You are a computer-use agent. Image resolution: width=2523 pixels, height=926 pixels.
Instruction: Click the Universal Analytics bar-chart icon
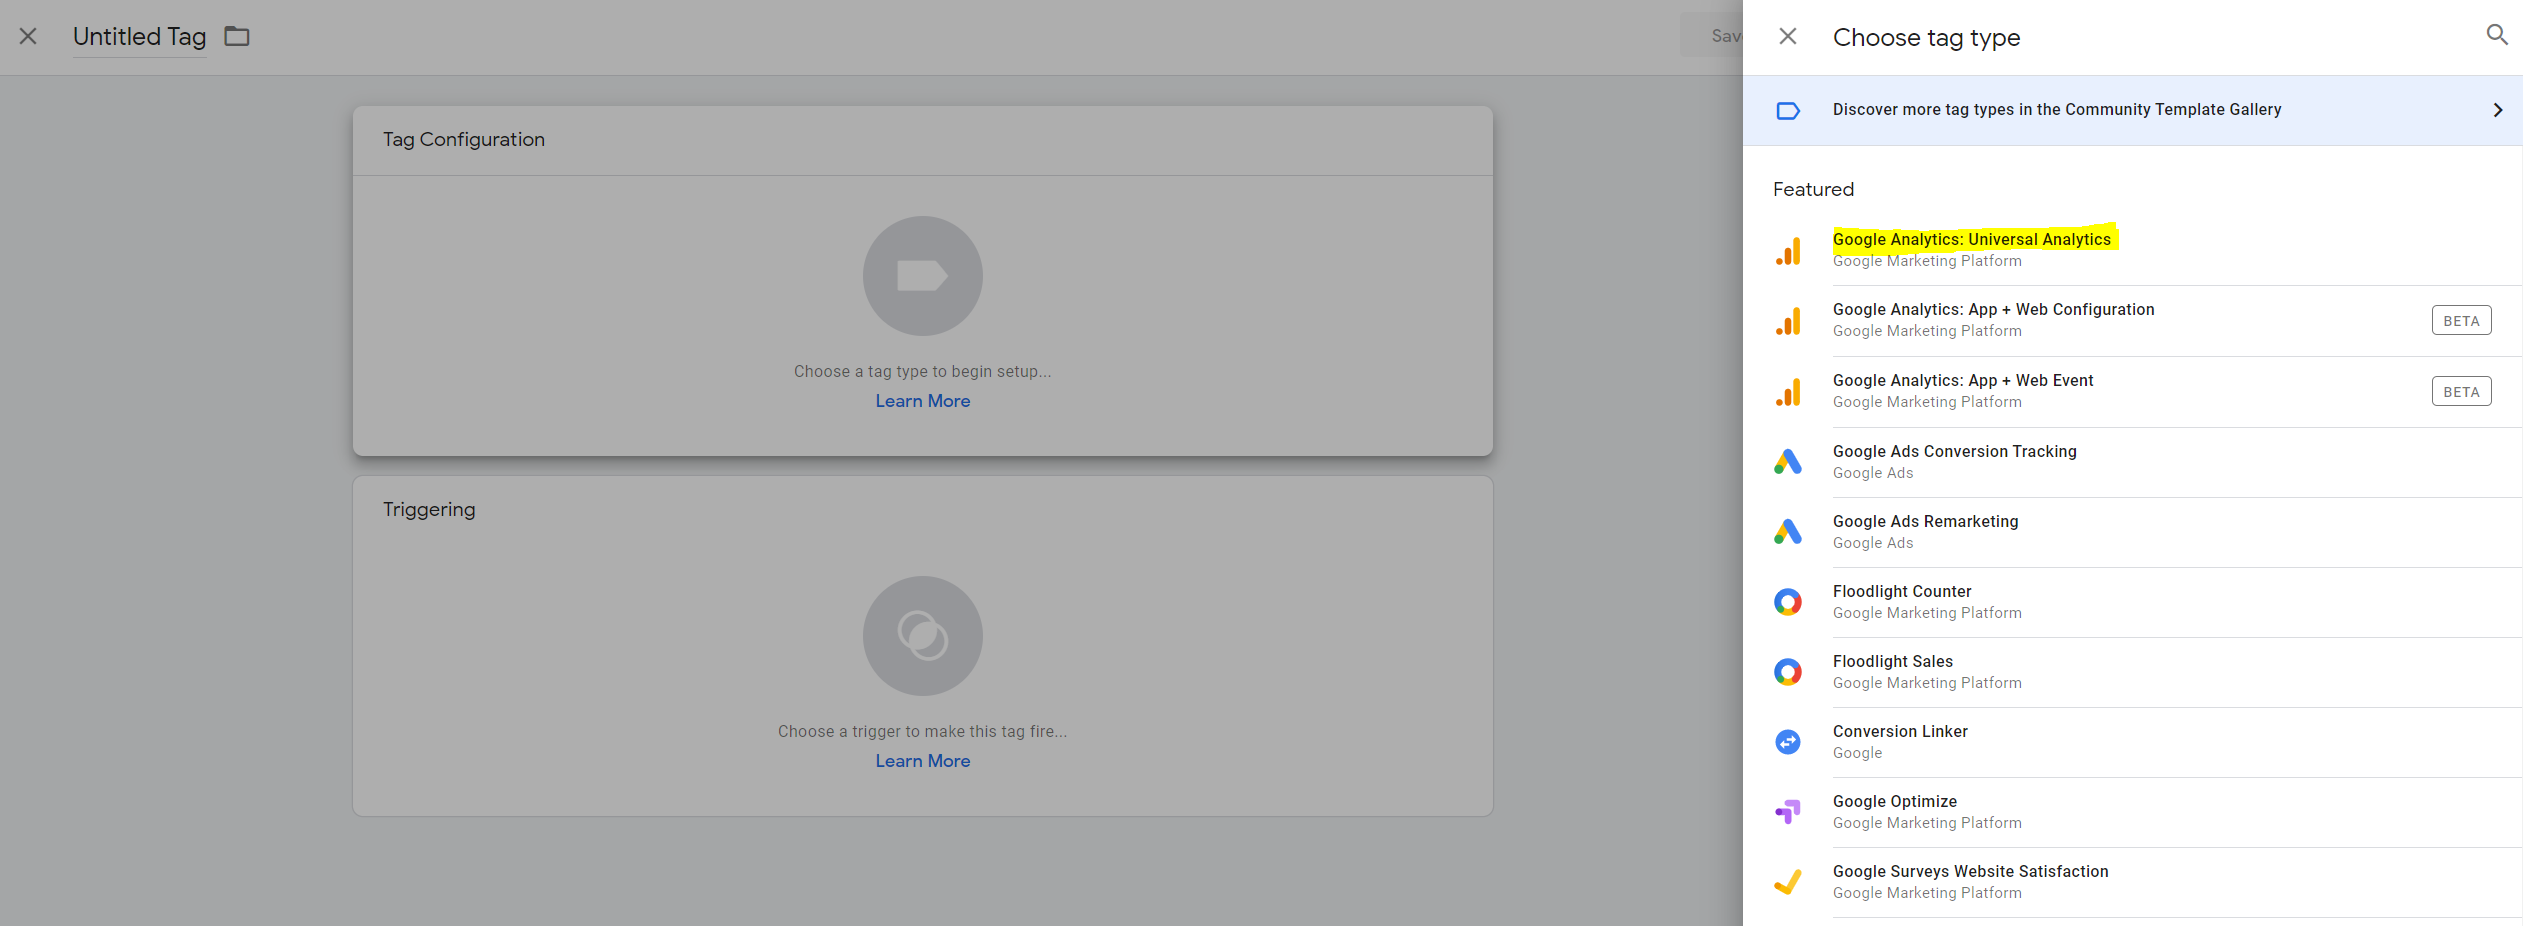[x=1788, y=251]
